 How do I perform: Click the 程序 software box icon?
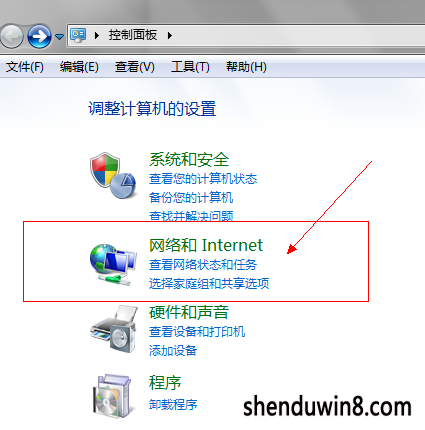pos(113,395)
